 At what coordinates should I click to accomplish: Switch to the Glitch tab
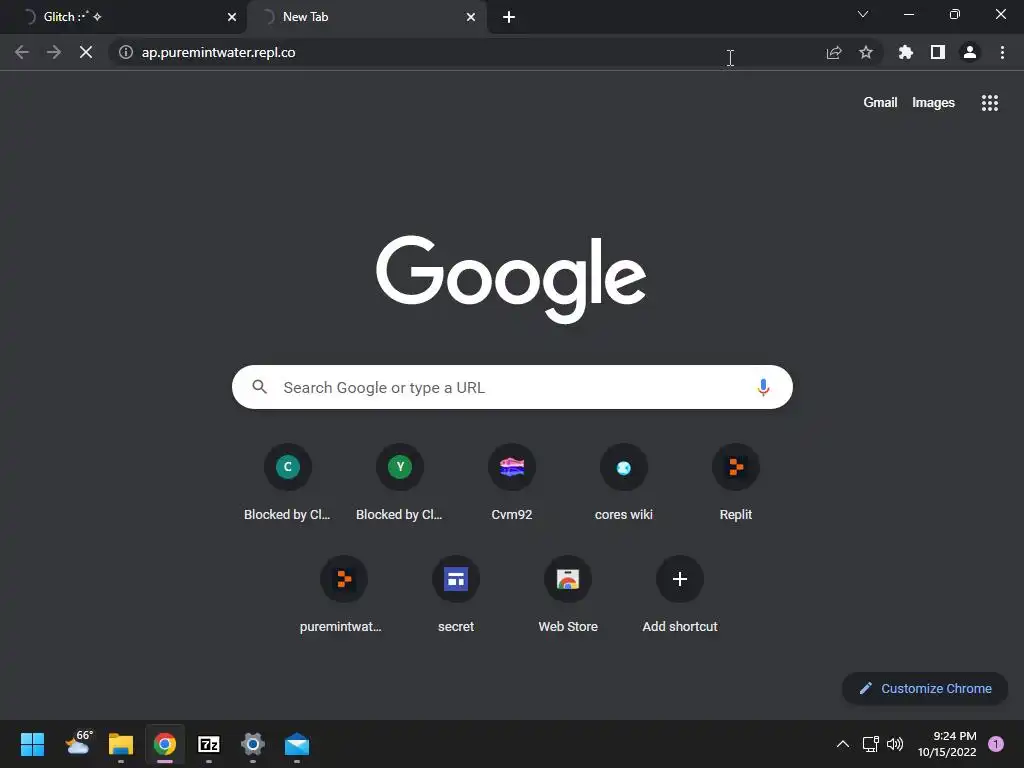123,17
